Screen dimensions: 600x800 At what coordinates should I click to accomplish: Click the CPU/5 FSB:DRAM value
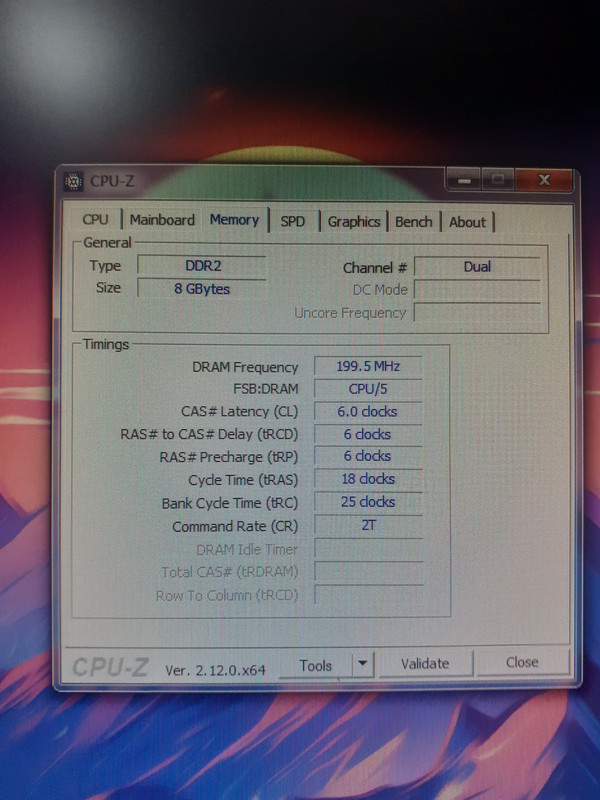click(368, 389)
